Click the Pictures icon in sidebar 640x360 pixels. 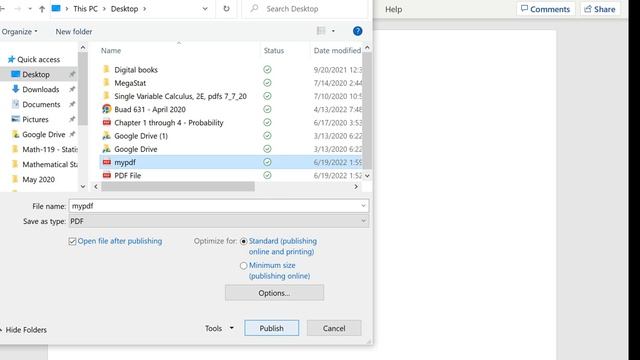click(16, 119)
